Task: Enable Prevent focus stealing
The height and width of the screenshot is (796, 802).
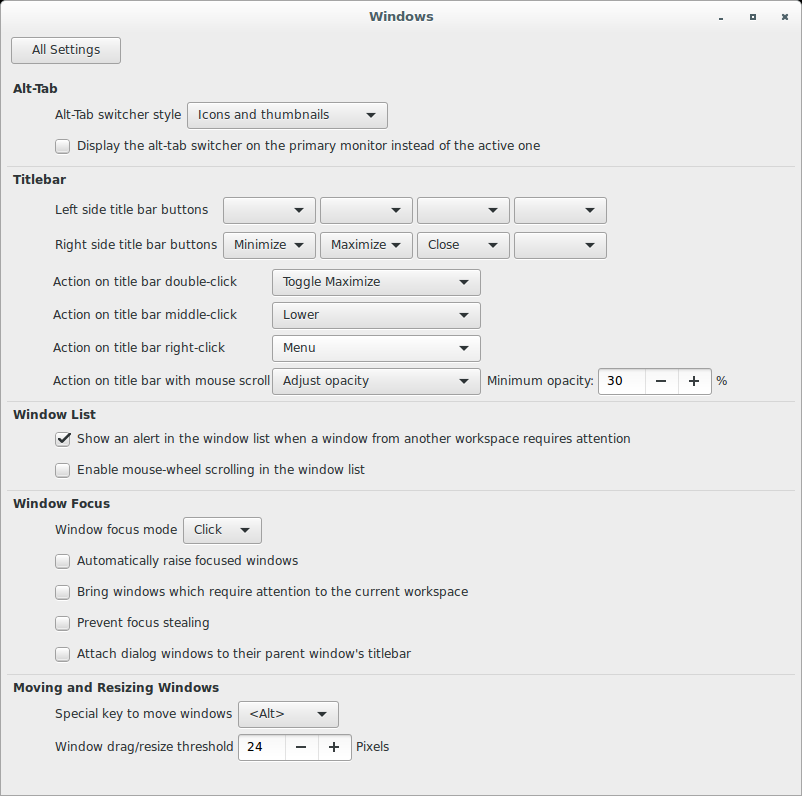Action: [x=63, y=623]
